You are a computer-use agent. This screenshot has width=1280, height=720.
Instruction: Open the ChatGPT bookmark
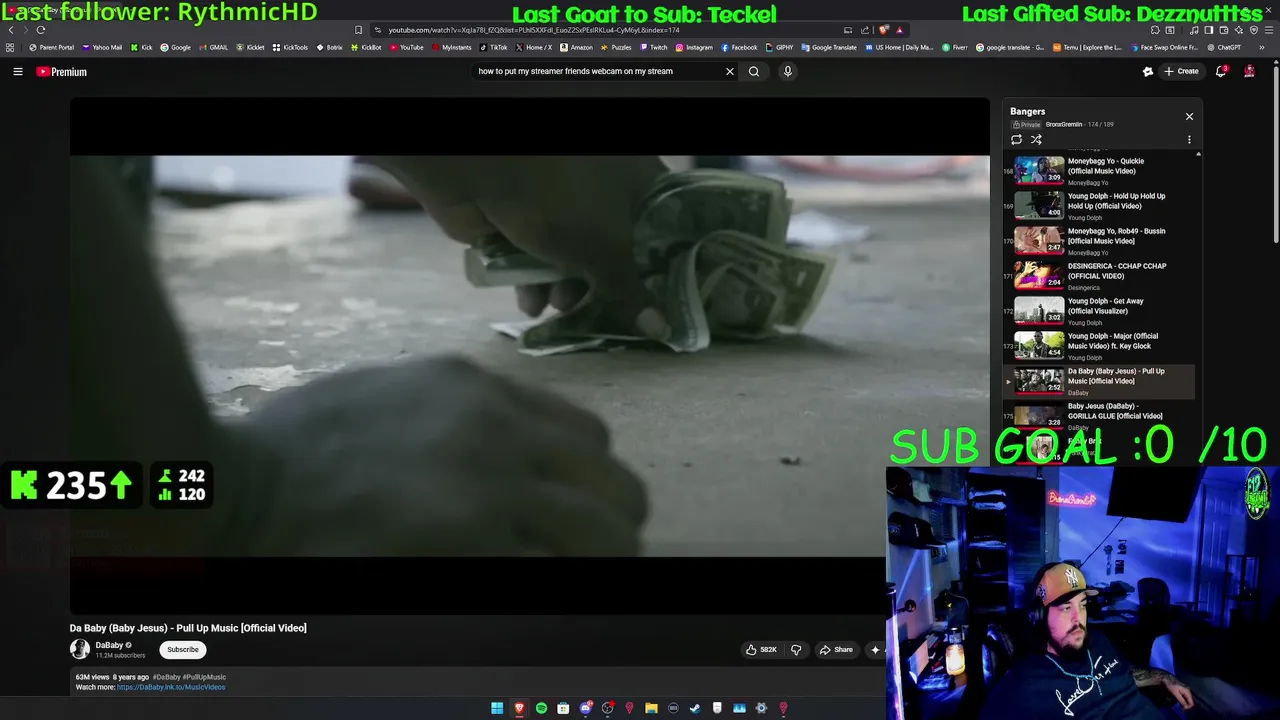[x=1223, y=47]
